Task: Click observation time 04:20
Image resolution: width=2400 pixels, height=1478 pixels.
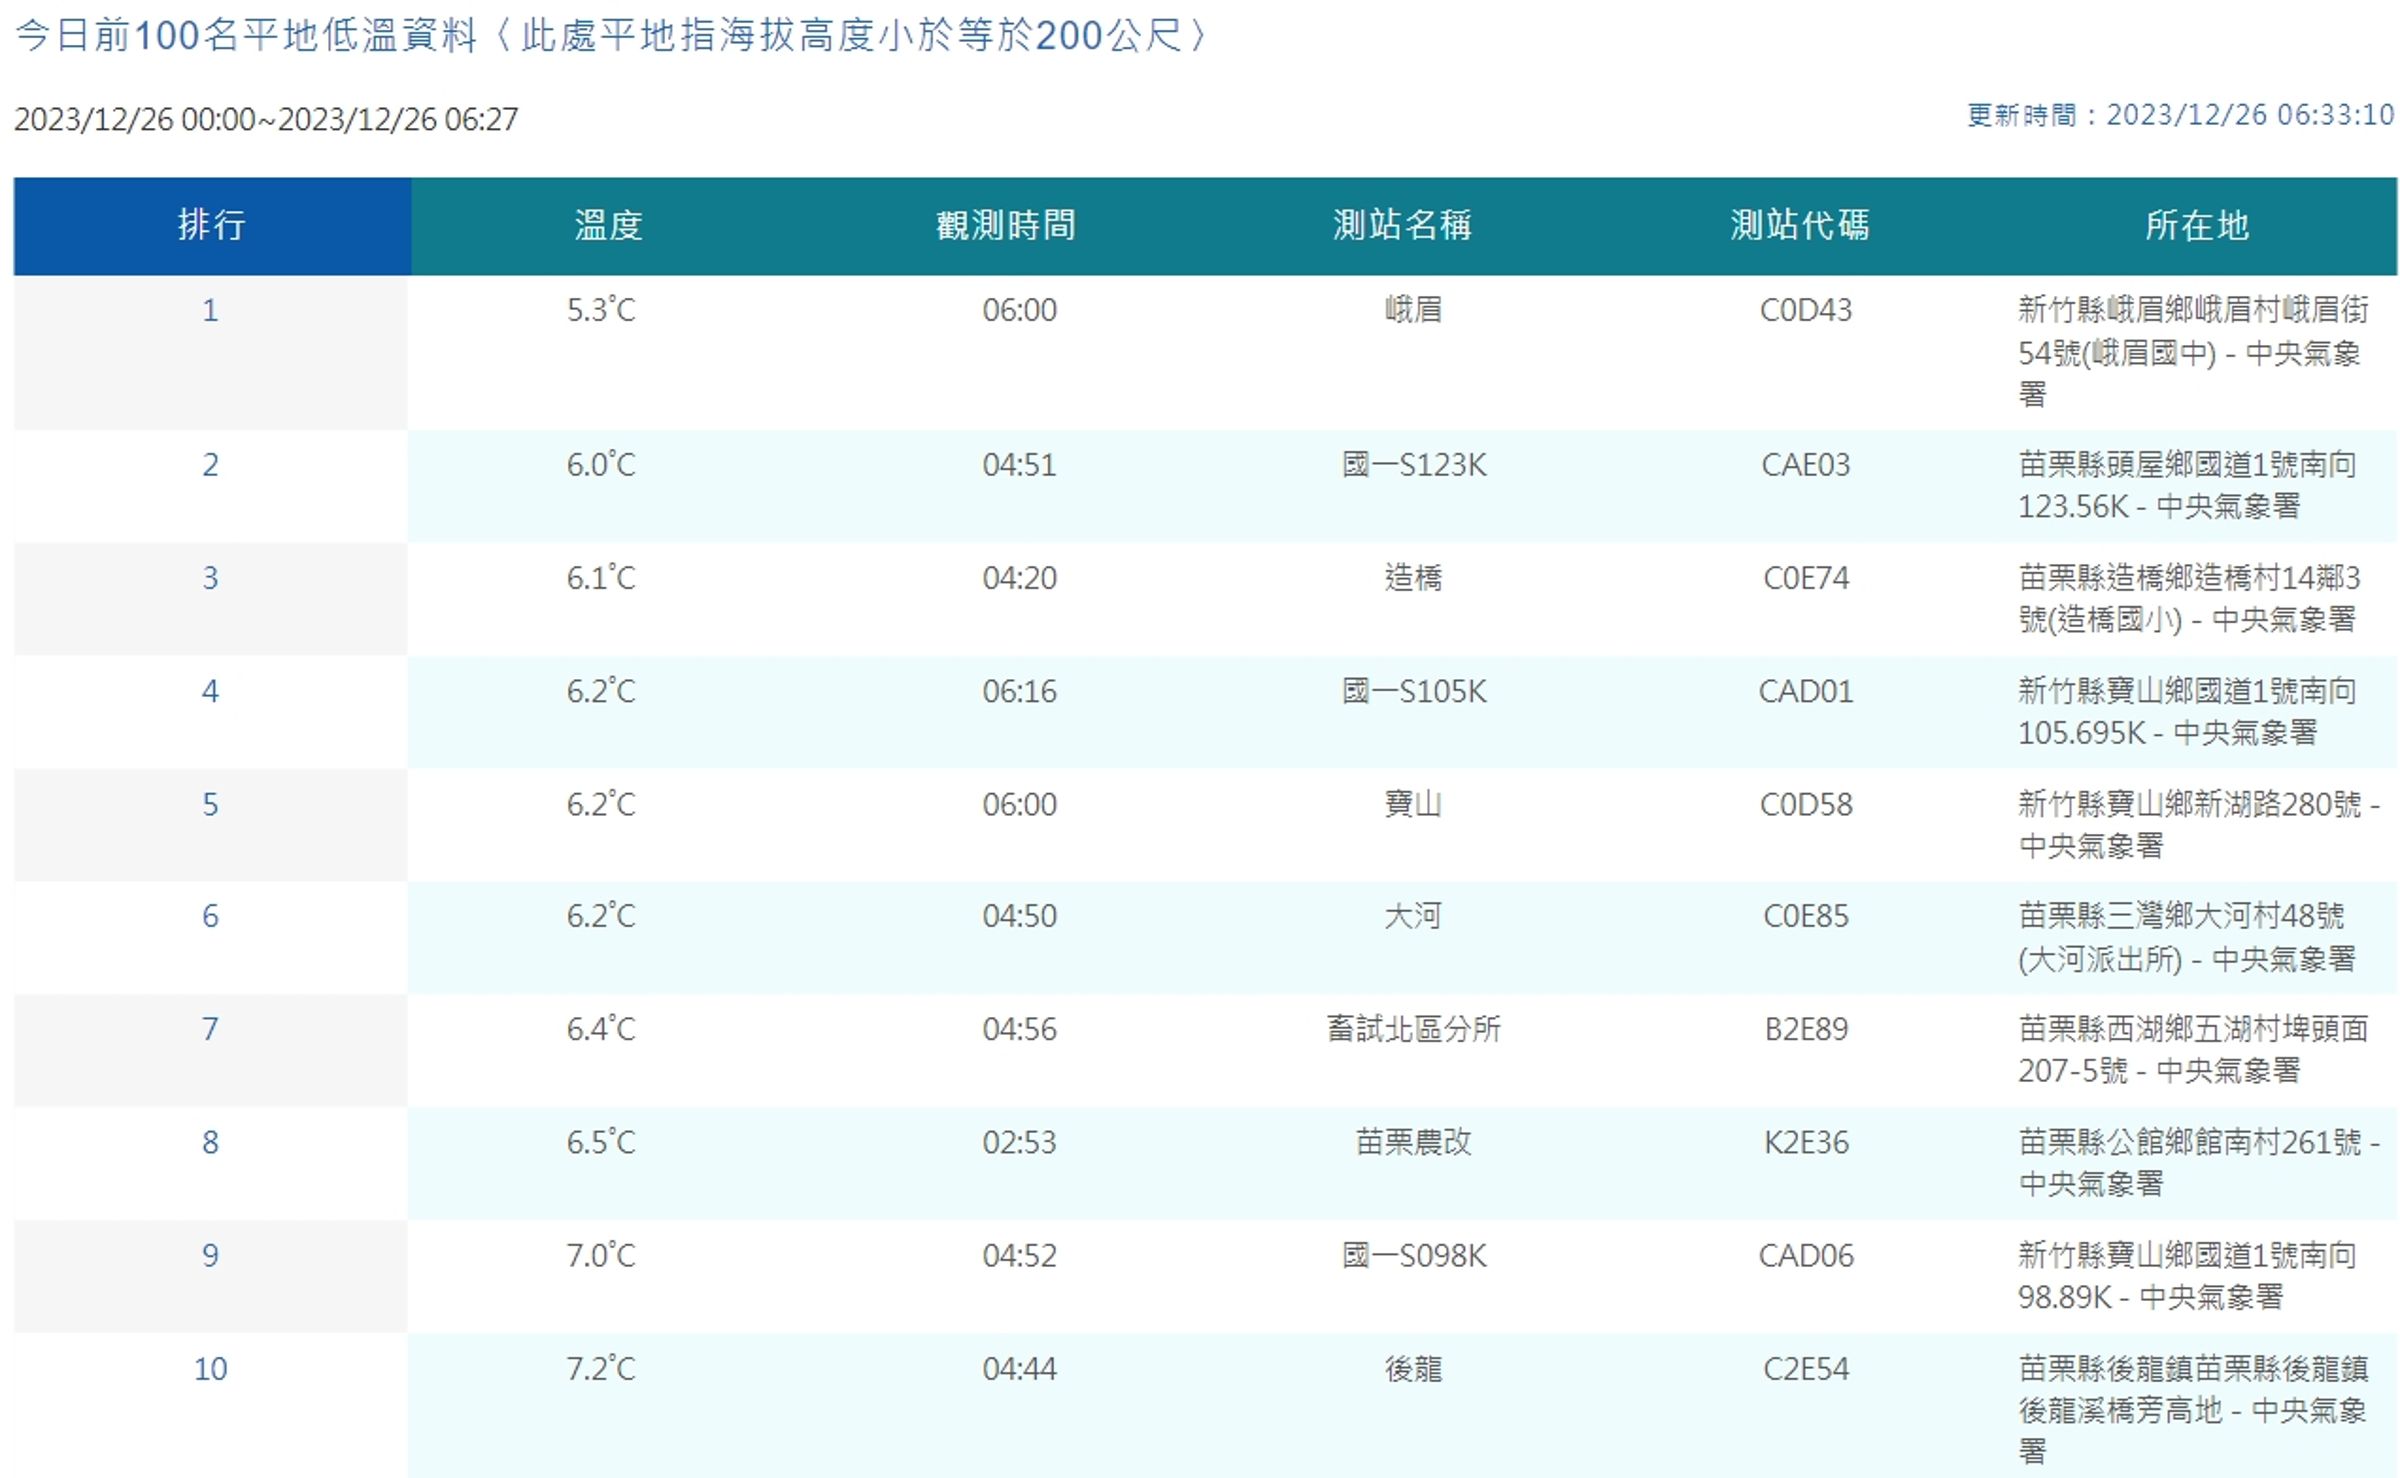Action: [1019, 578]
